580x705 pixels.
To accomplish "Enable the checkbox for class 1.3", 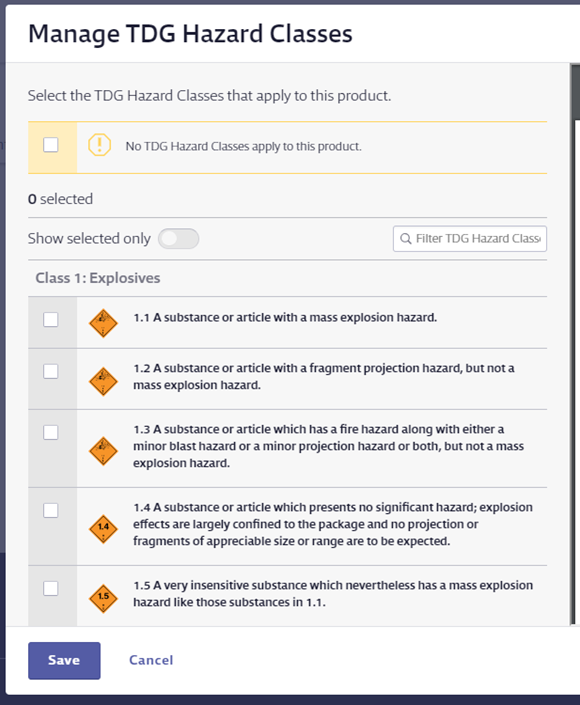I will coord(51,433).
